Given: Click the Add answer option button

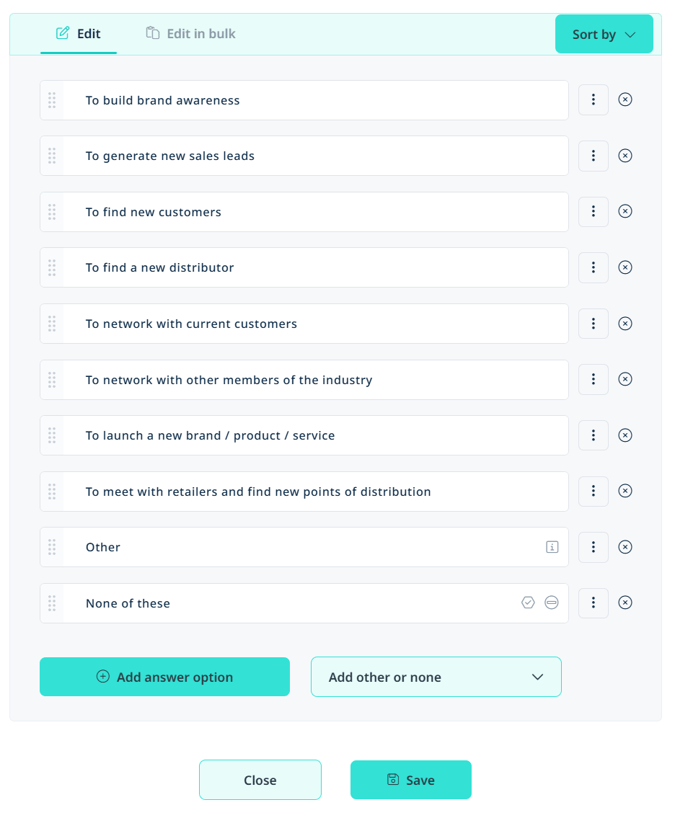Looking at the screenshot, I should pyautogui.click(x=165, y=677).
